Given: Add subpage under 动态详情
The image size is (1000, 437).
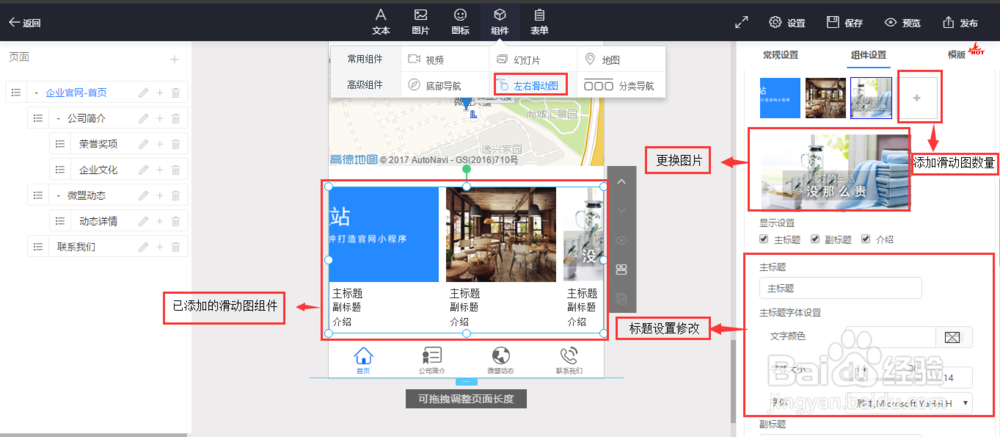Looking at the screenshot, I should [159, 221].
